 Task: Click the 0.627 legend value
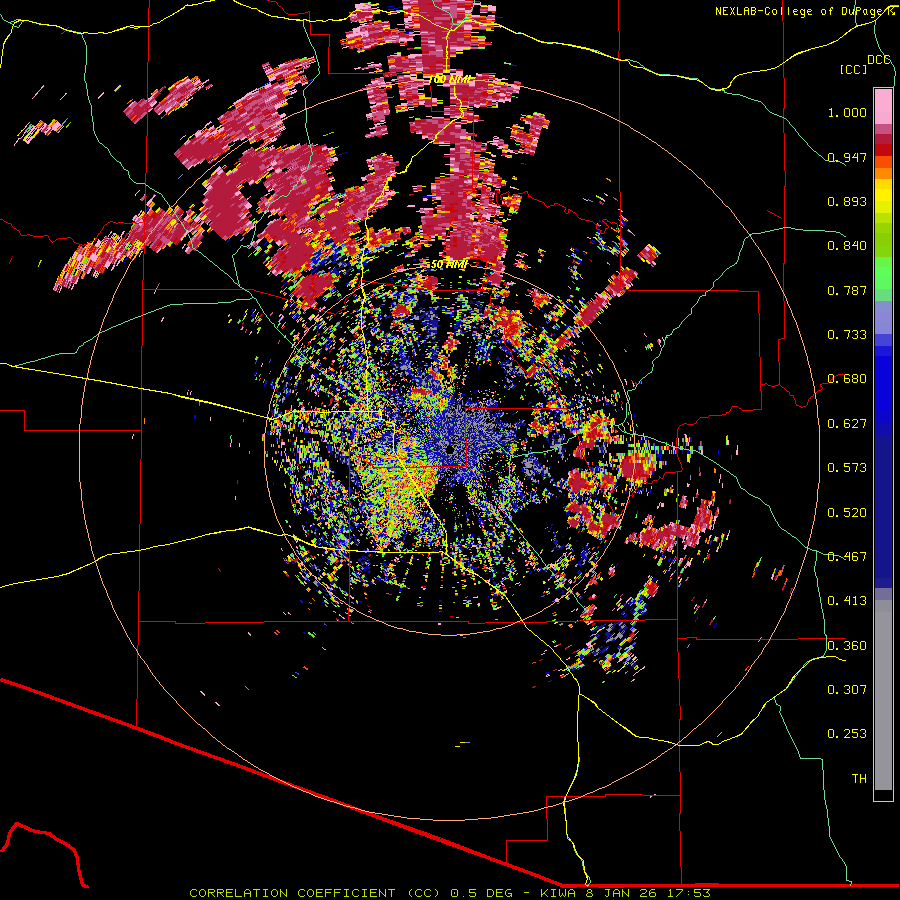[x=847, y=424]
